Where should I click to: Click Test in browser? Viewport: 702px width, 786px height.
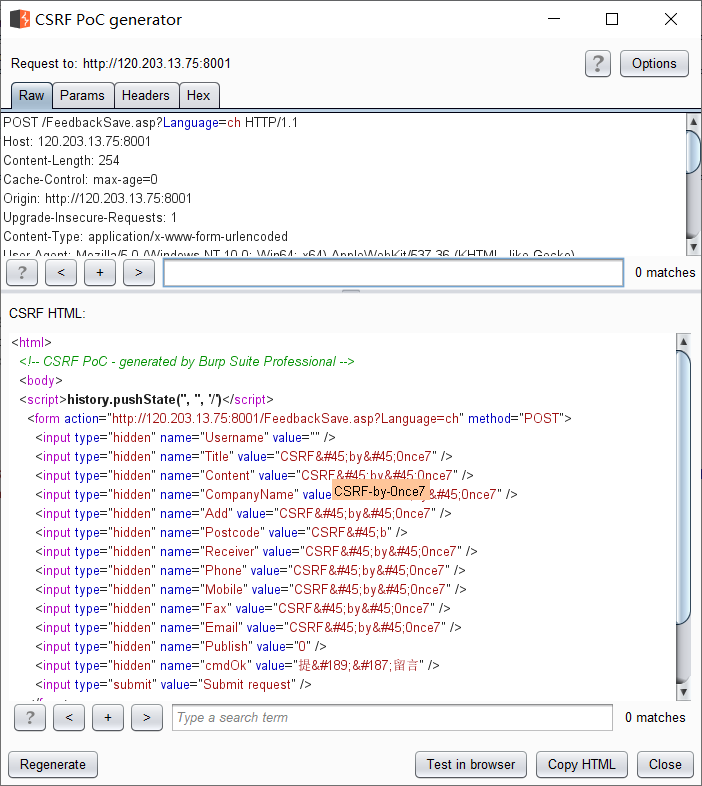(471, 764)
